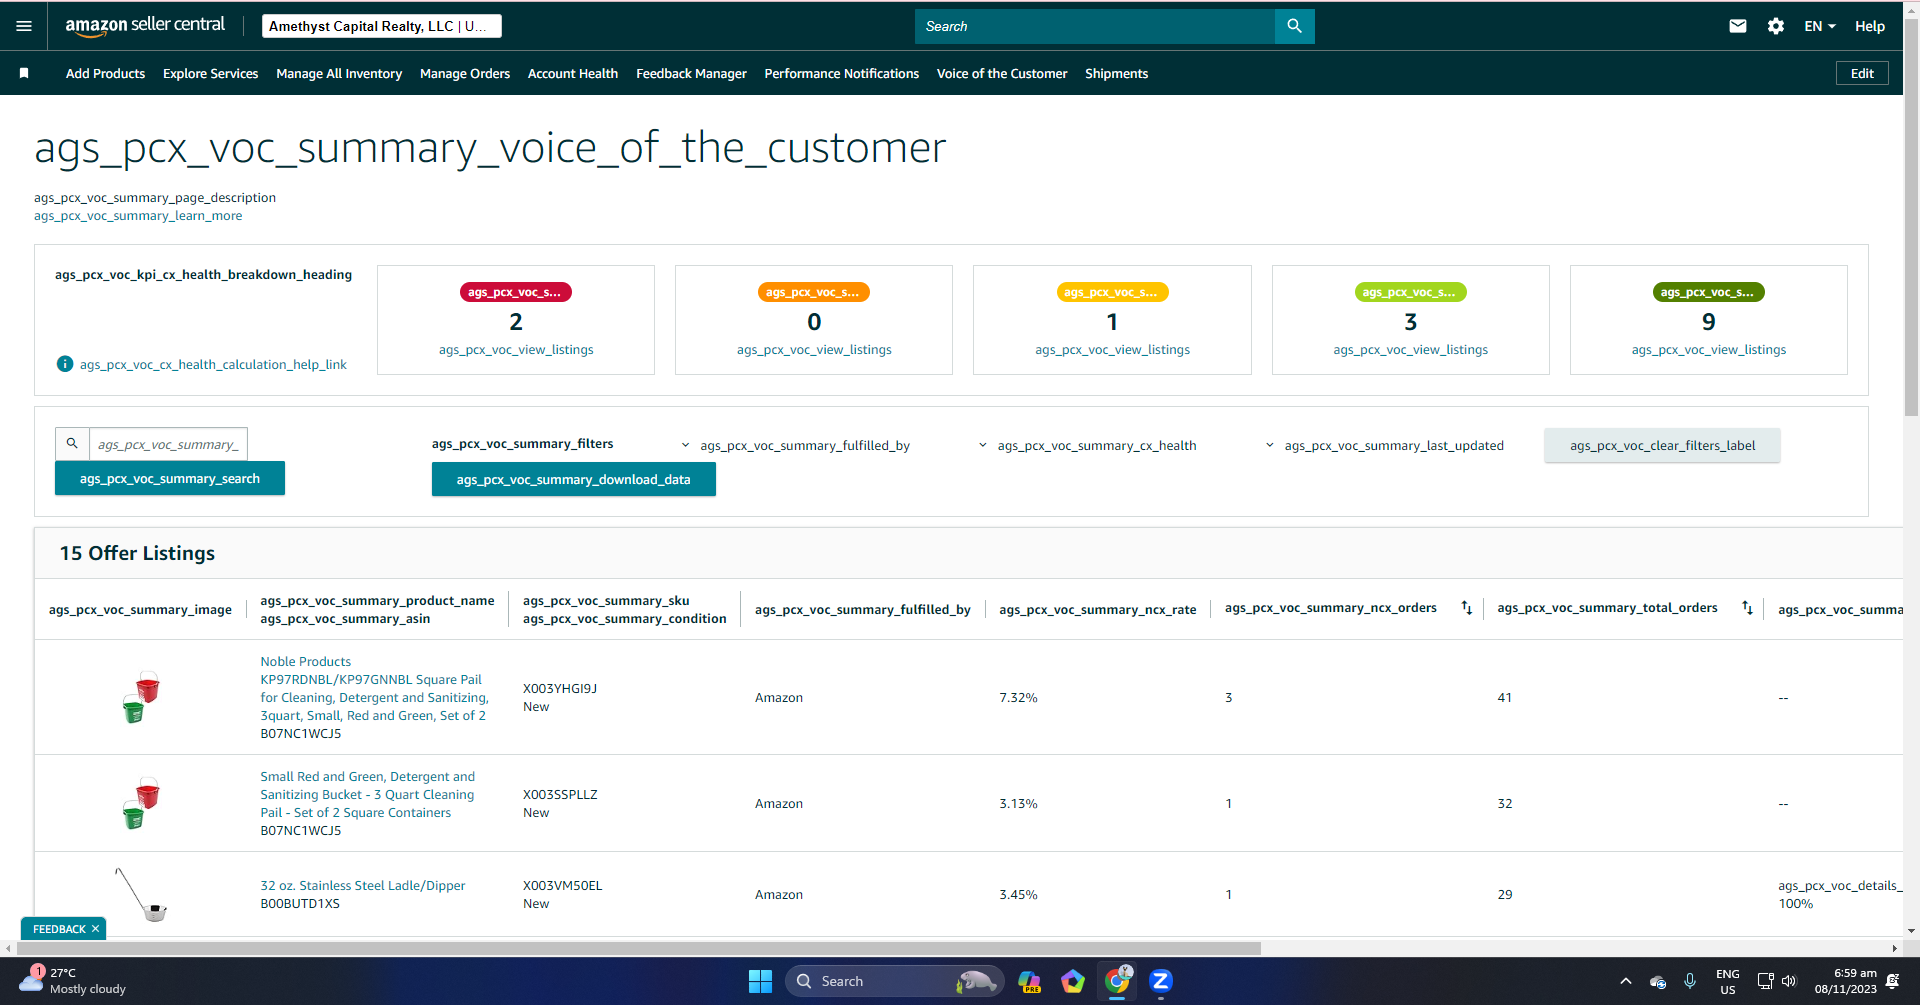Click the clear_filters_label button
This screenshot has width=1920, height=1005.
[1662, 445]
